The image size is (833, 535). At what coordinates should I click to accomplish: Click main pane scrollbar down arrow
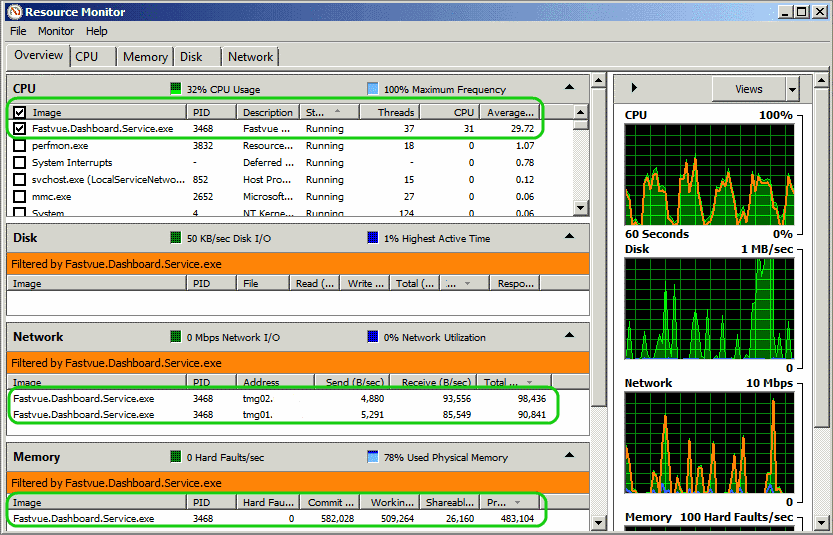click(599, 522)
